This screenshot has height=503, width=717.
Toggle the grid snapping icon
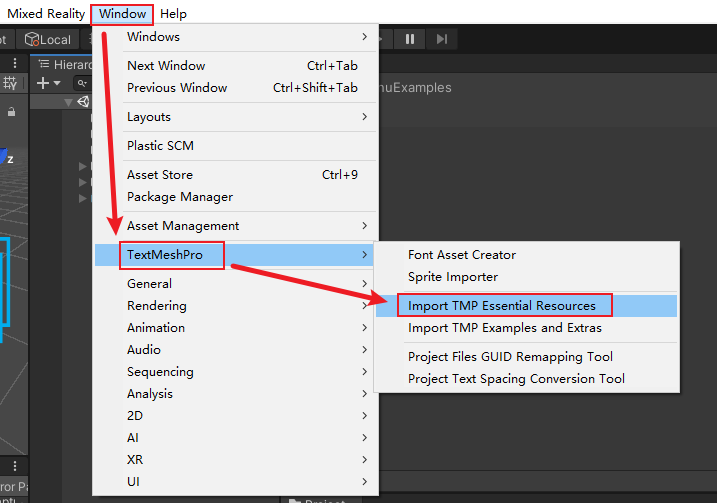10,83
